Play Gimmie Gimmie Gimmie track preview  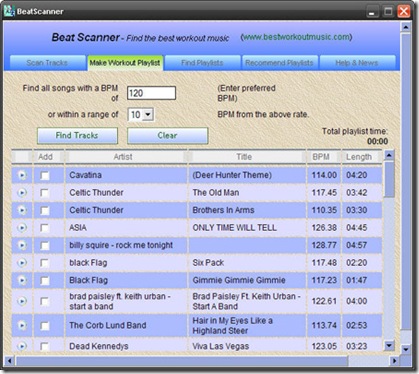pyautogui.click(x=22, y=280)
